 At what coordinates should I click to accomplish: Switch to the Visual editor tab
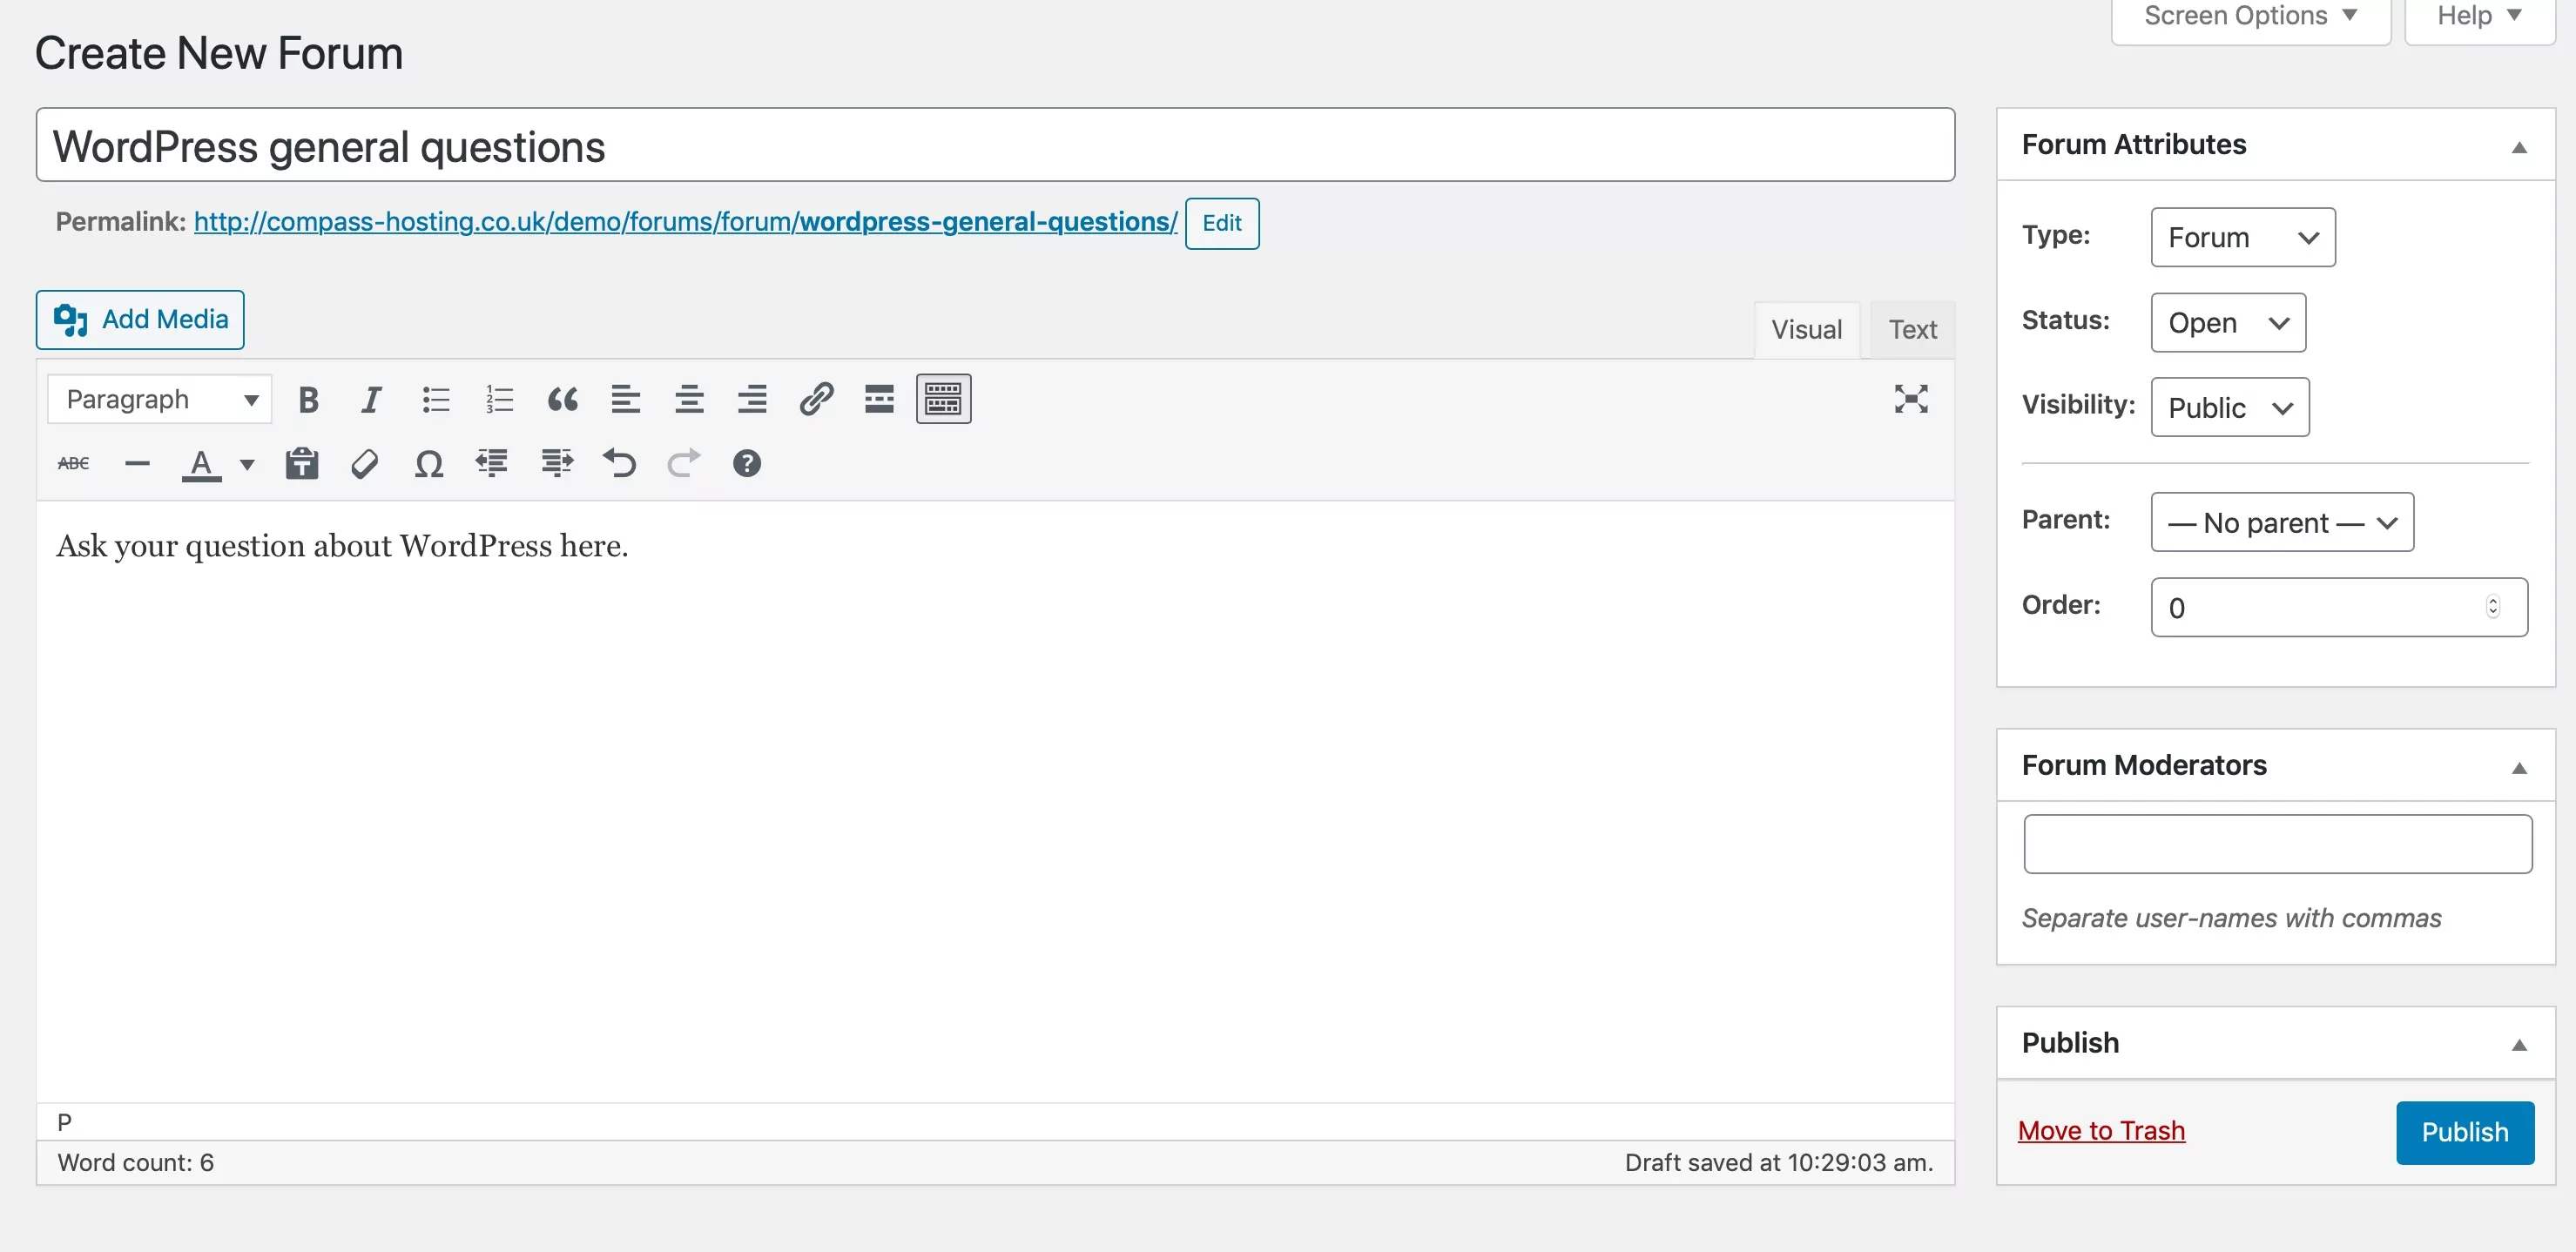1806,330
